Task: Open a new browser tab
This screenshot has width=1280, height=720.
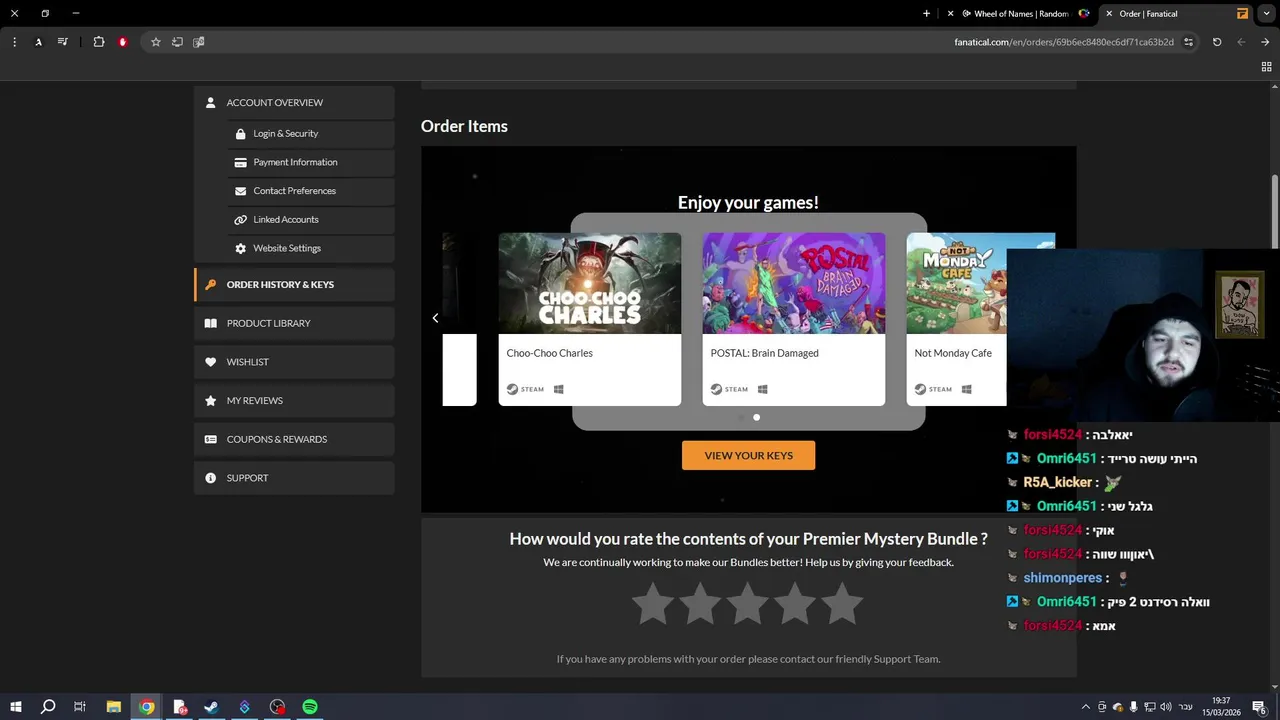Action: tap(927, 14)
